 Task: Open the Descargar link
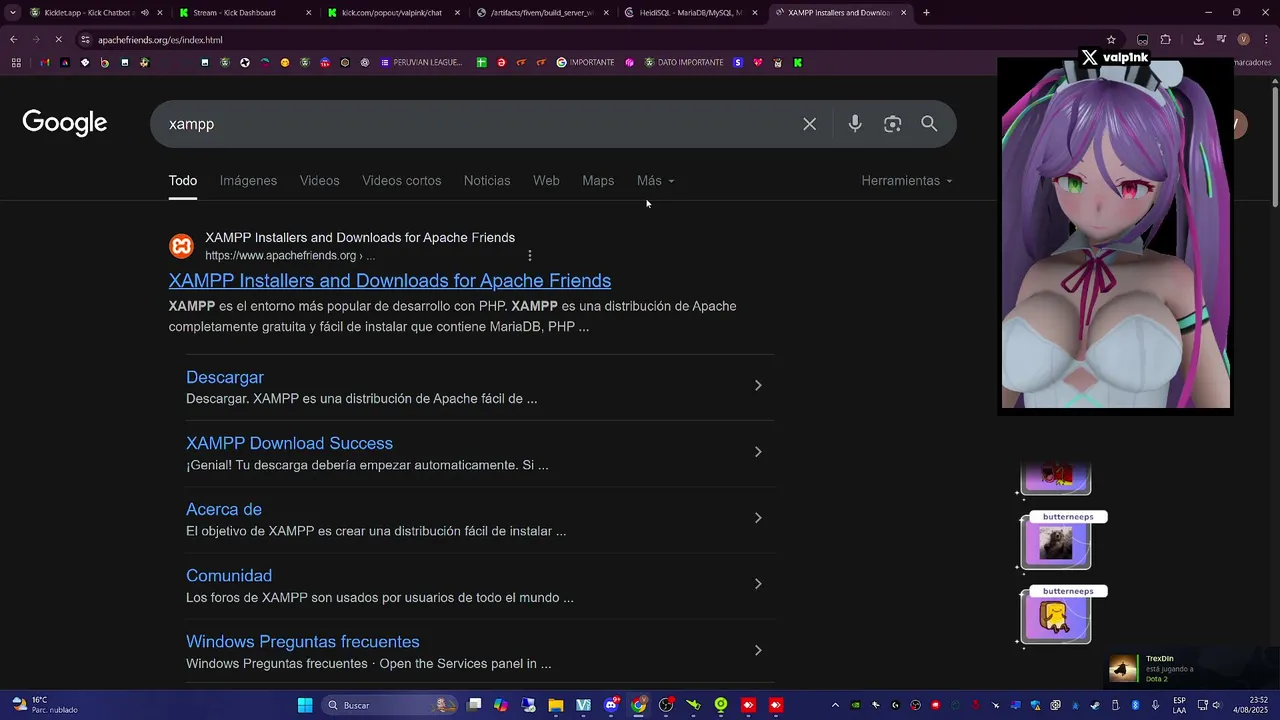(x=225, y=377)
